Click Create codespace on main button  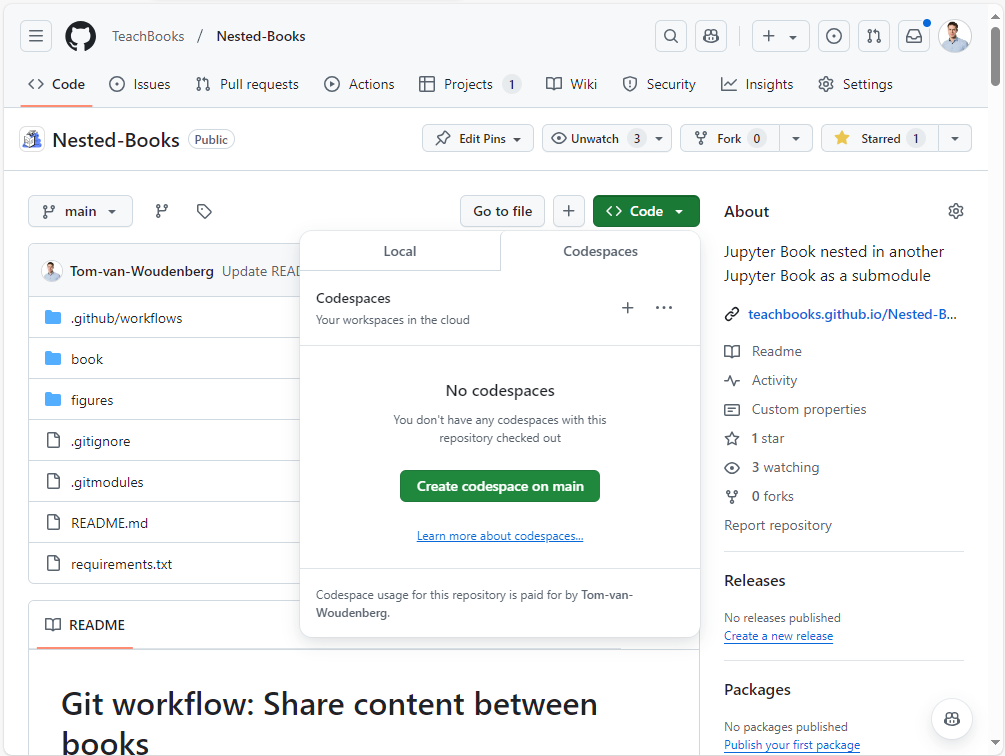pyautogui.click(x=500, y=486)
